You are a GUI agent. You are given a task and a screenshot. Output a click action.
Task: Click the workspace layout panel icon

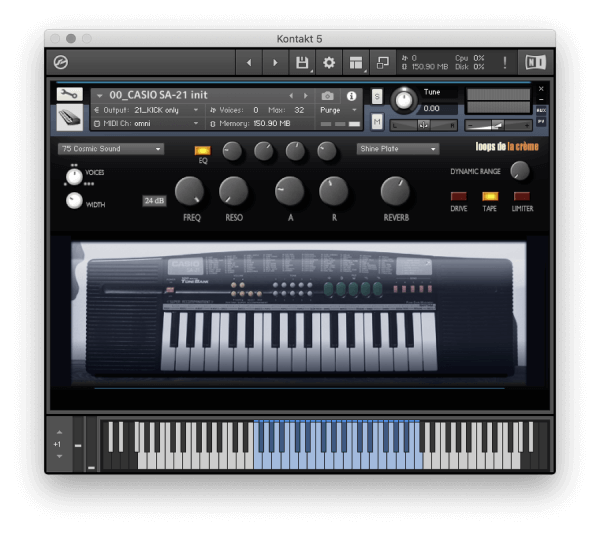(x=355, y=62)
